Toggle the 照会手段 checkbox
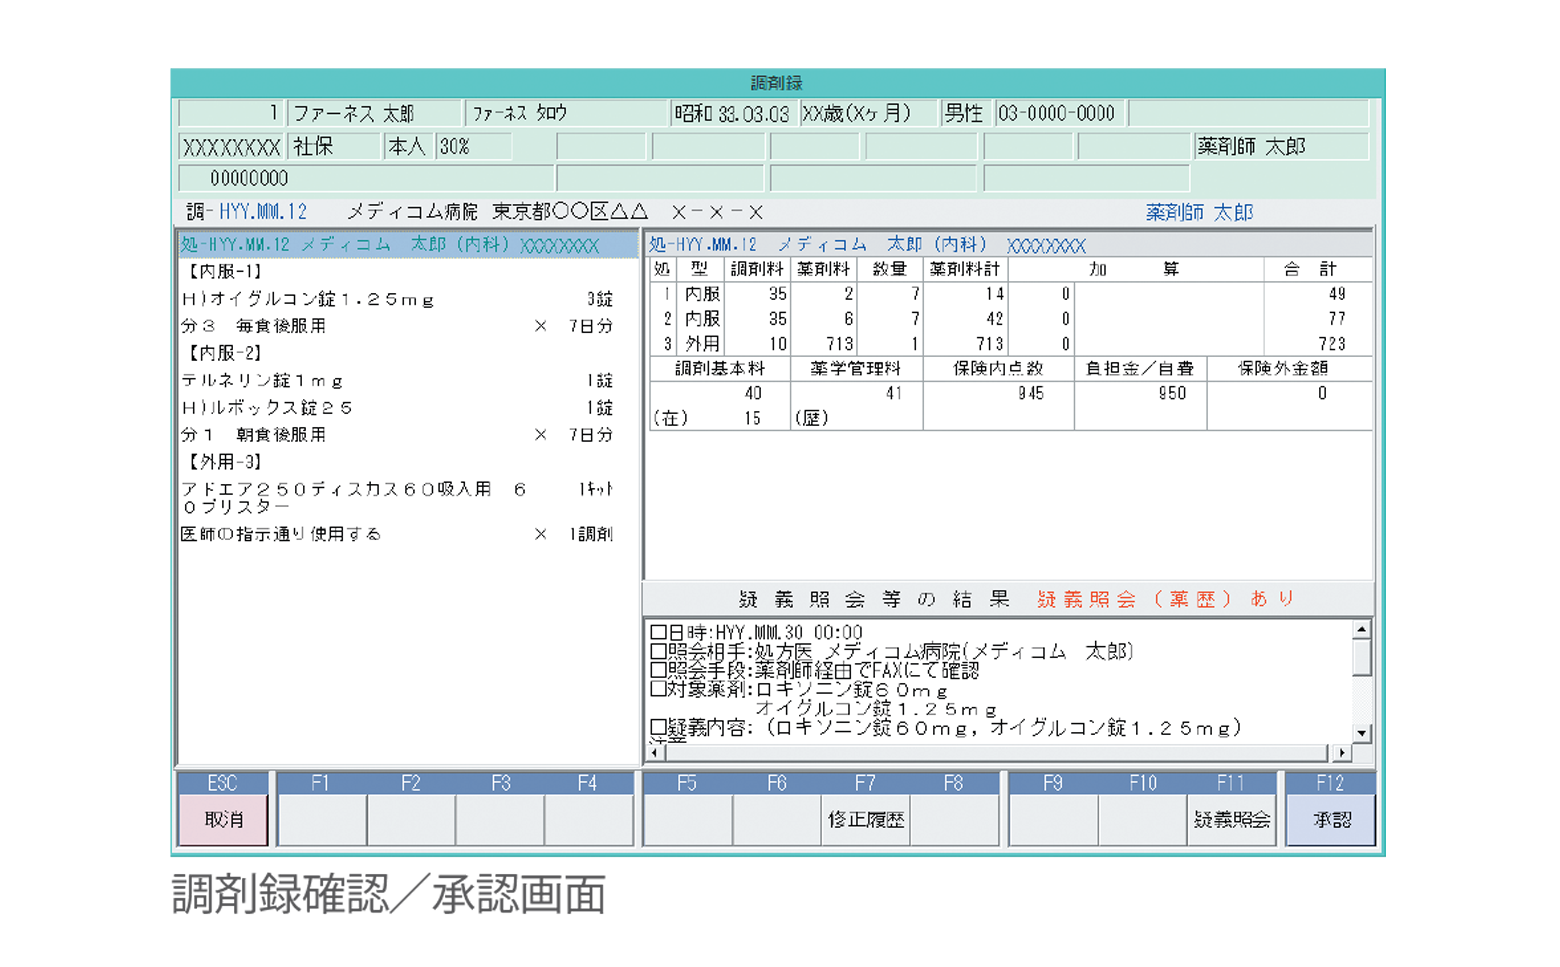Image resolution: width=1560 pixels, height=967 pixels. [x=658, y=670]
